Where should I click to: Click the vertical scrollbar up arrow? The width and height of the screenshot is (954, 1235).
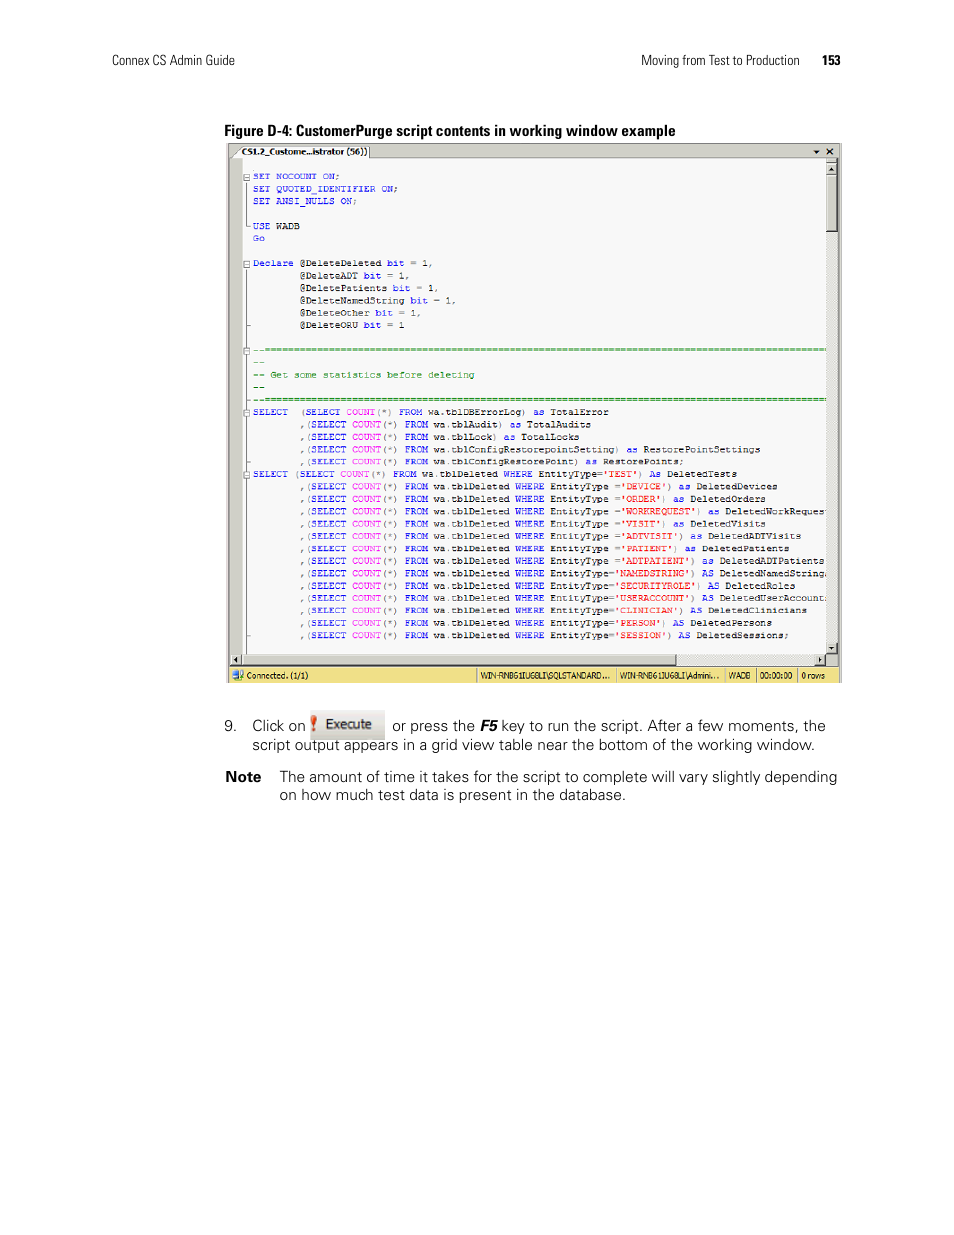click(x=832, y=168)
